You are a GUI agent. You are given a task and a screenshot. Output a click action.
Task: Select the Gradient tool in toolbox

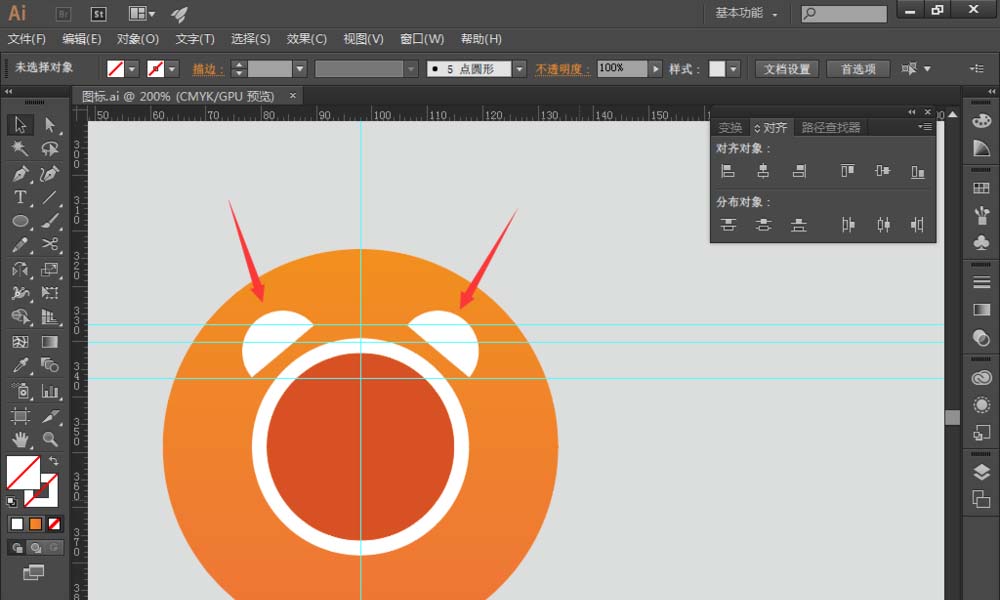point(50,342)
